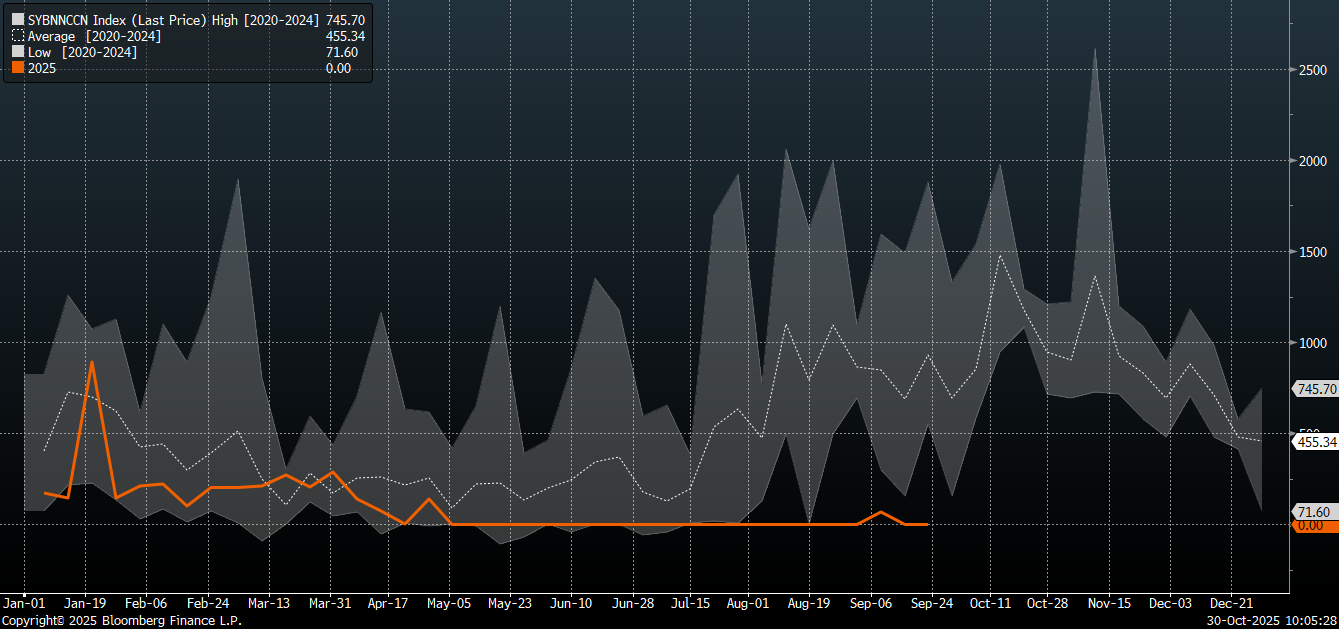
Task: Click the 745.70 value tag on right axis
Action: pyautogui.click(x=1315, y=388)
